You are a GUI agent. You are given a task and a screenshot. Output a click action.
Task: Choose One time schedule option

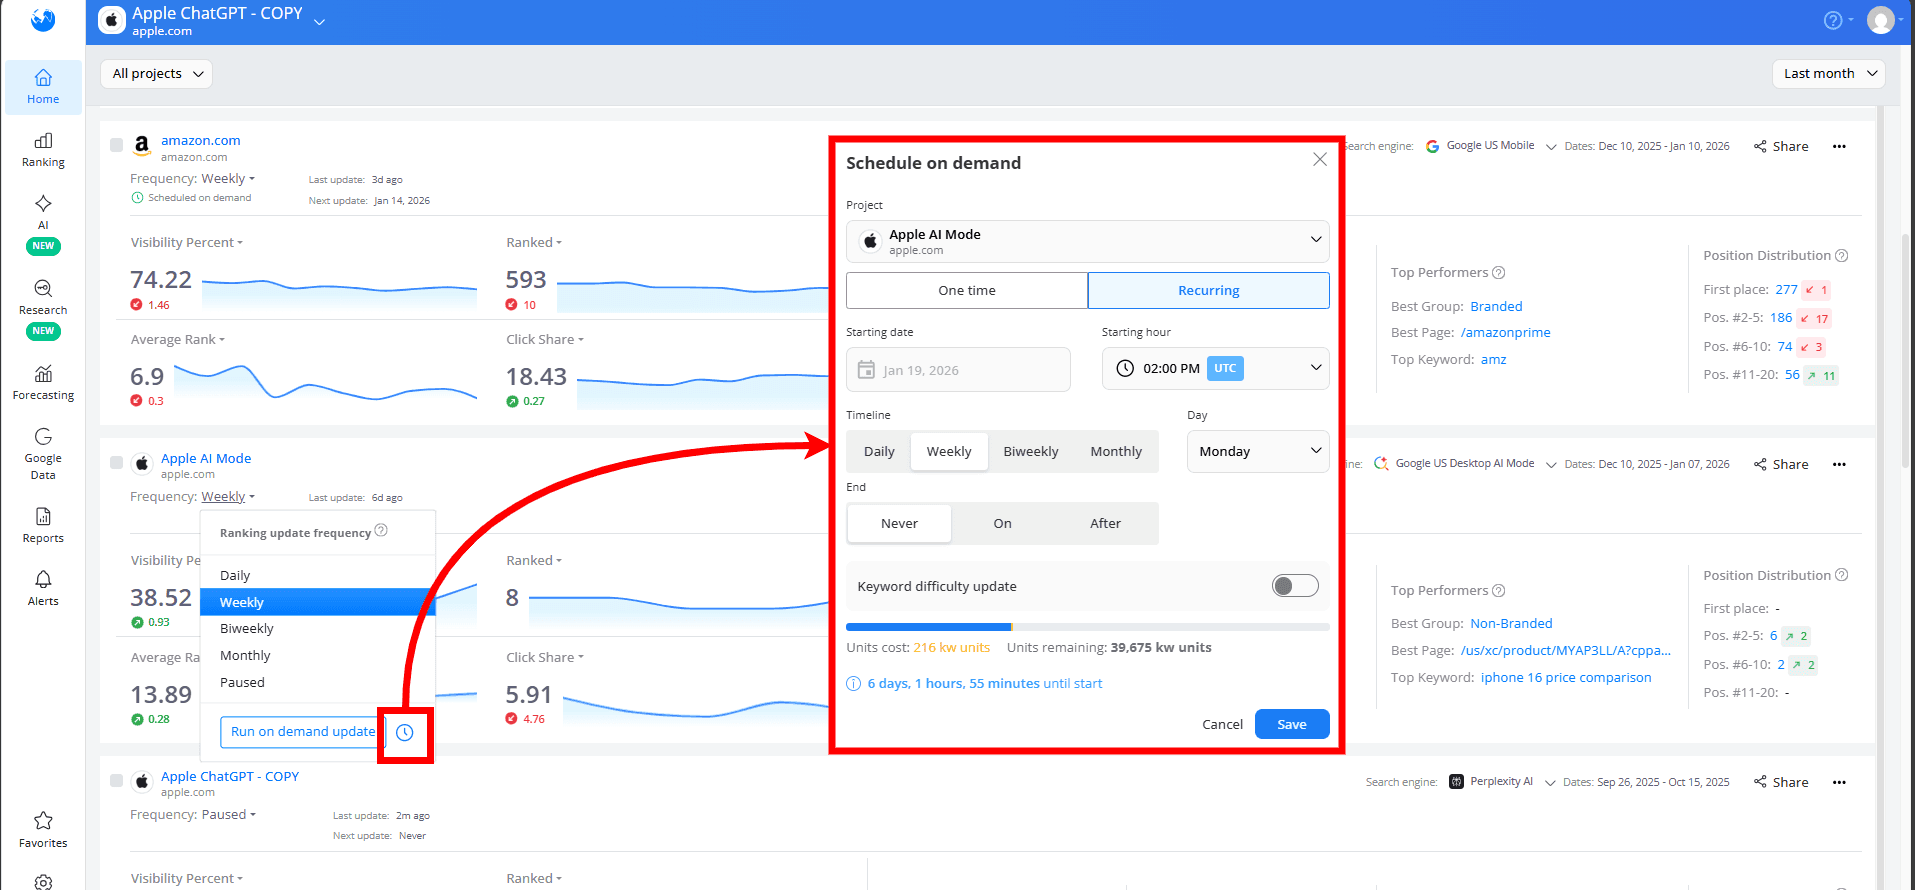967,291
